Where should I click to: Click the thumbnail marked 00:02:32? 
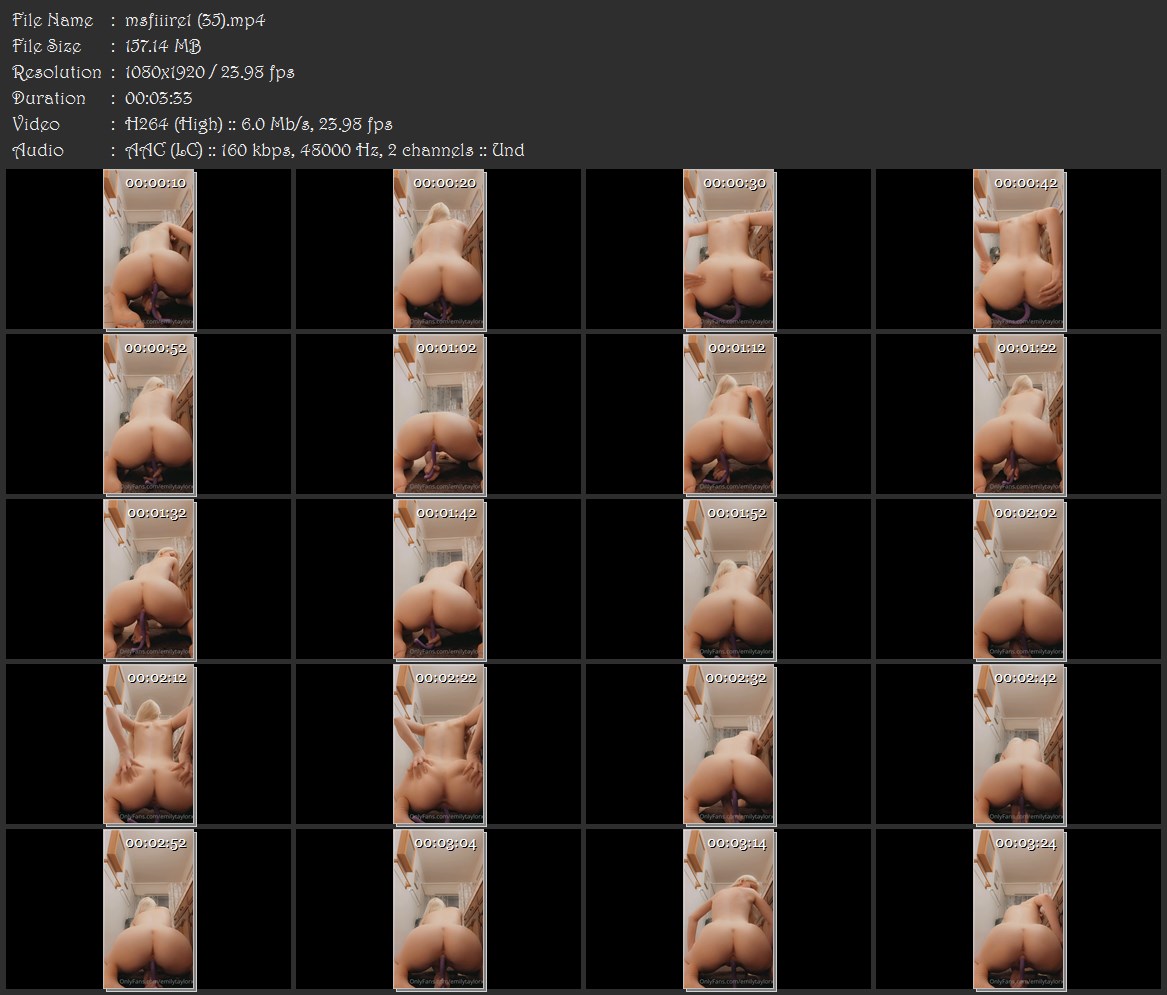[729, 745]
